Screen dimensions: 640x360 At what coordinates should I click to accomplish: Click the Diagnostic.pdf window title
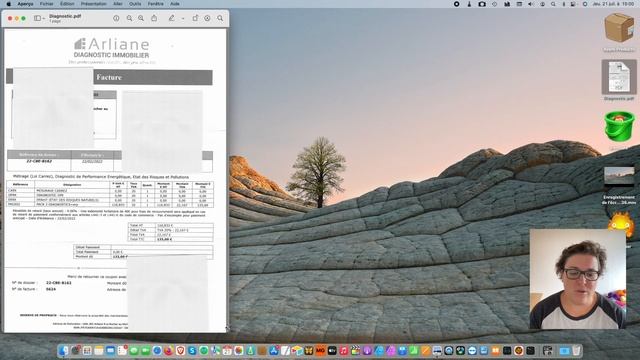point(65,16)
